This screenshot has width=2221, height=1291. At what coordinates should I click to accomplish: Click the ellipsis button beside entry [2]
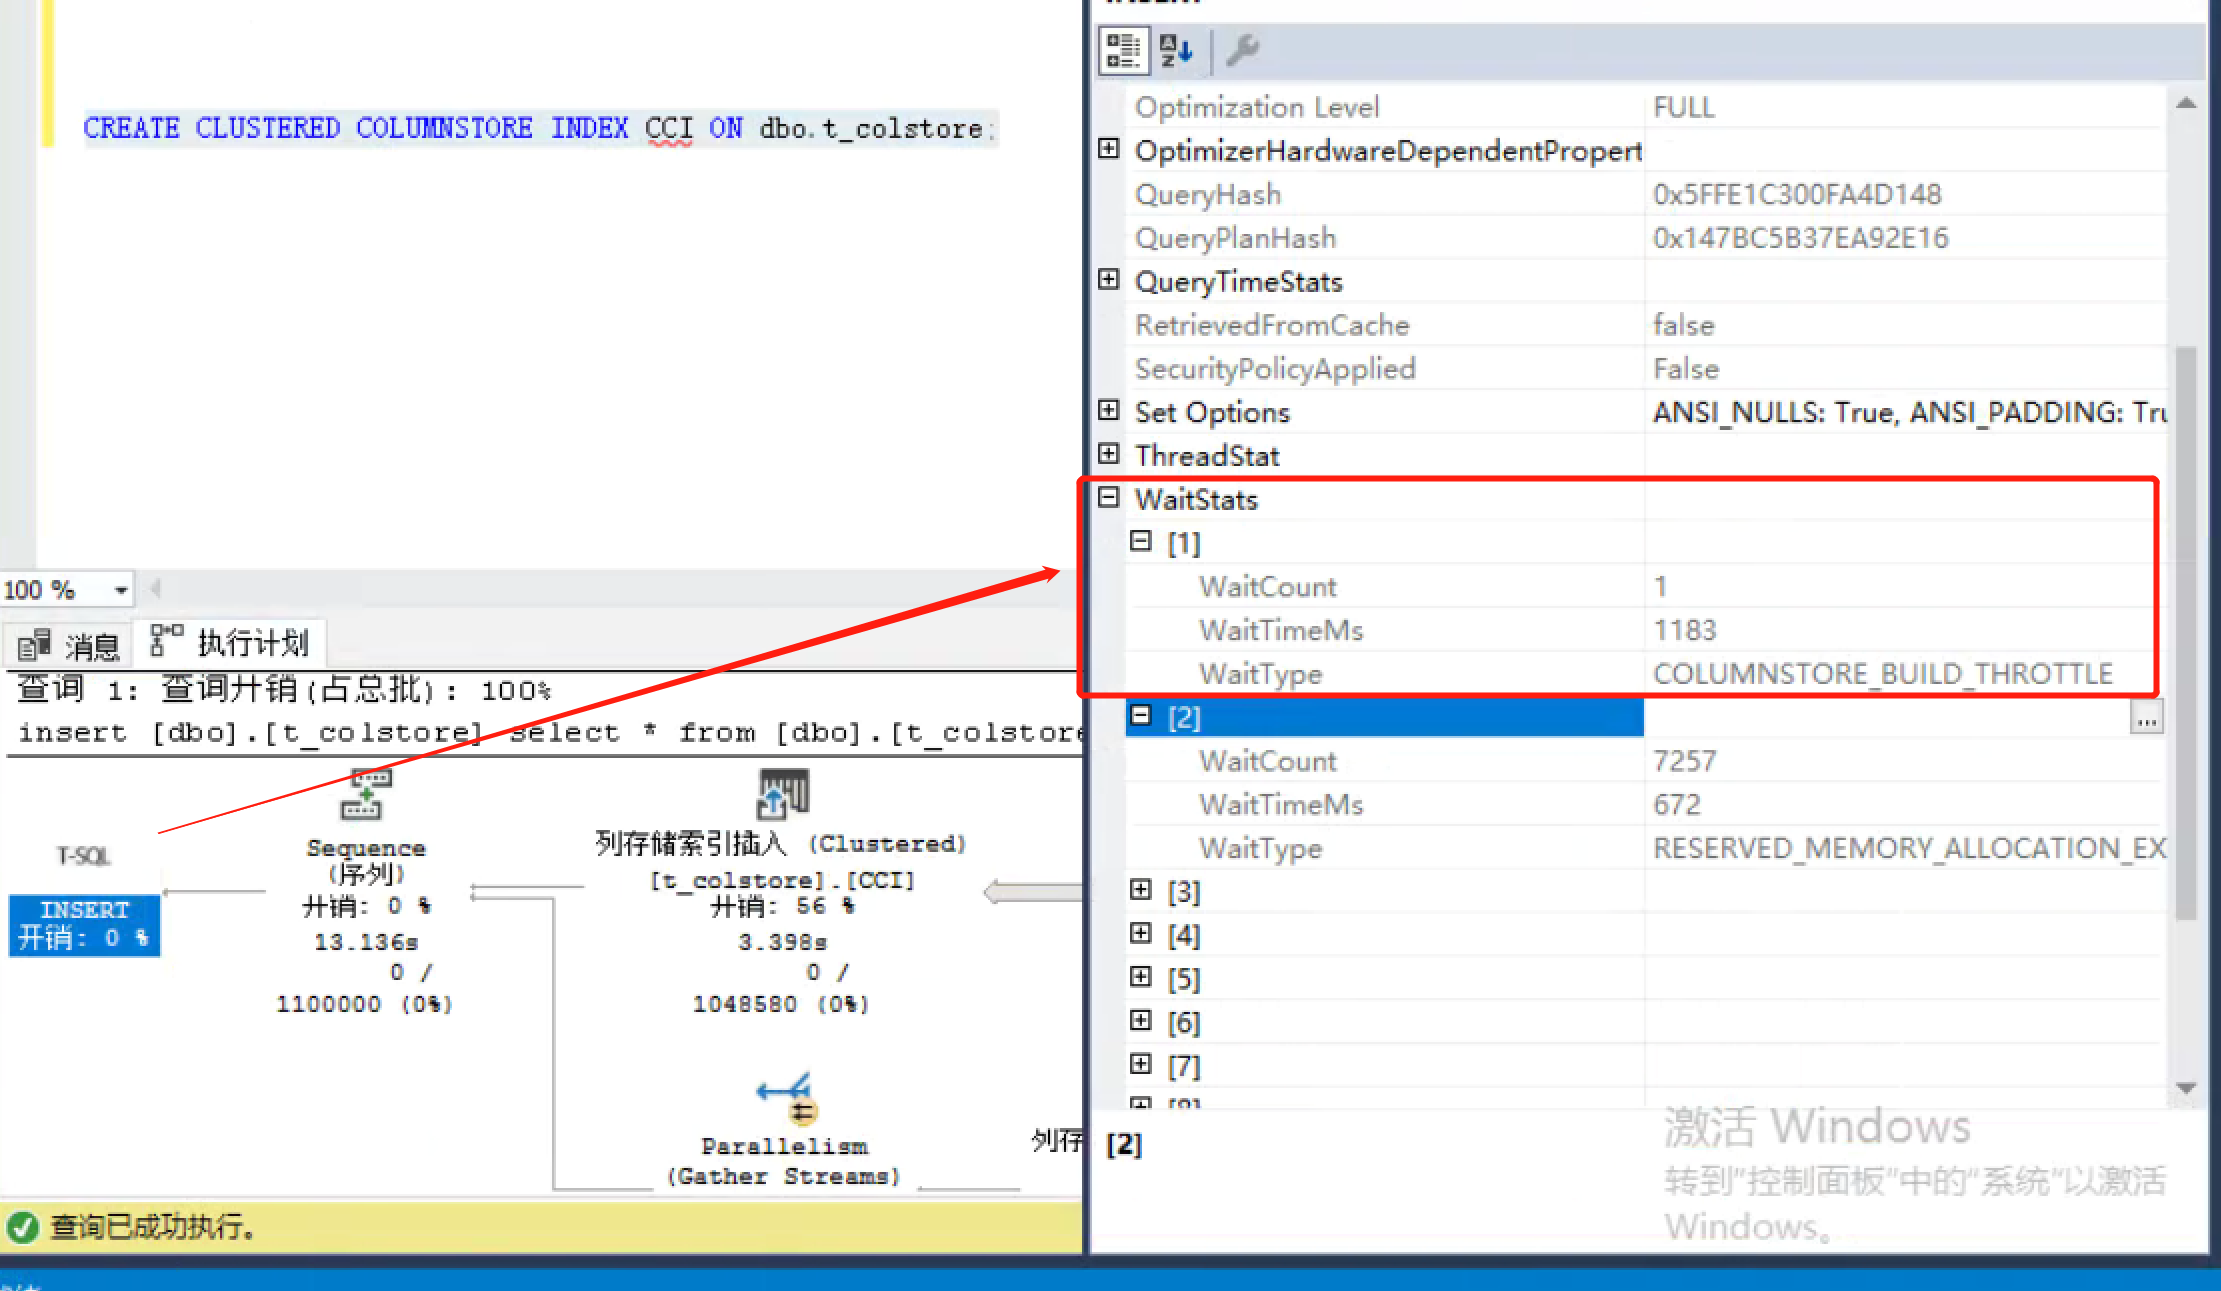click(2147, 717)
